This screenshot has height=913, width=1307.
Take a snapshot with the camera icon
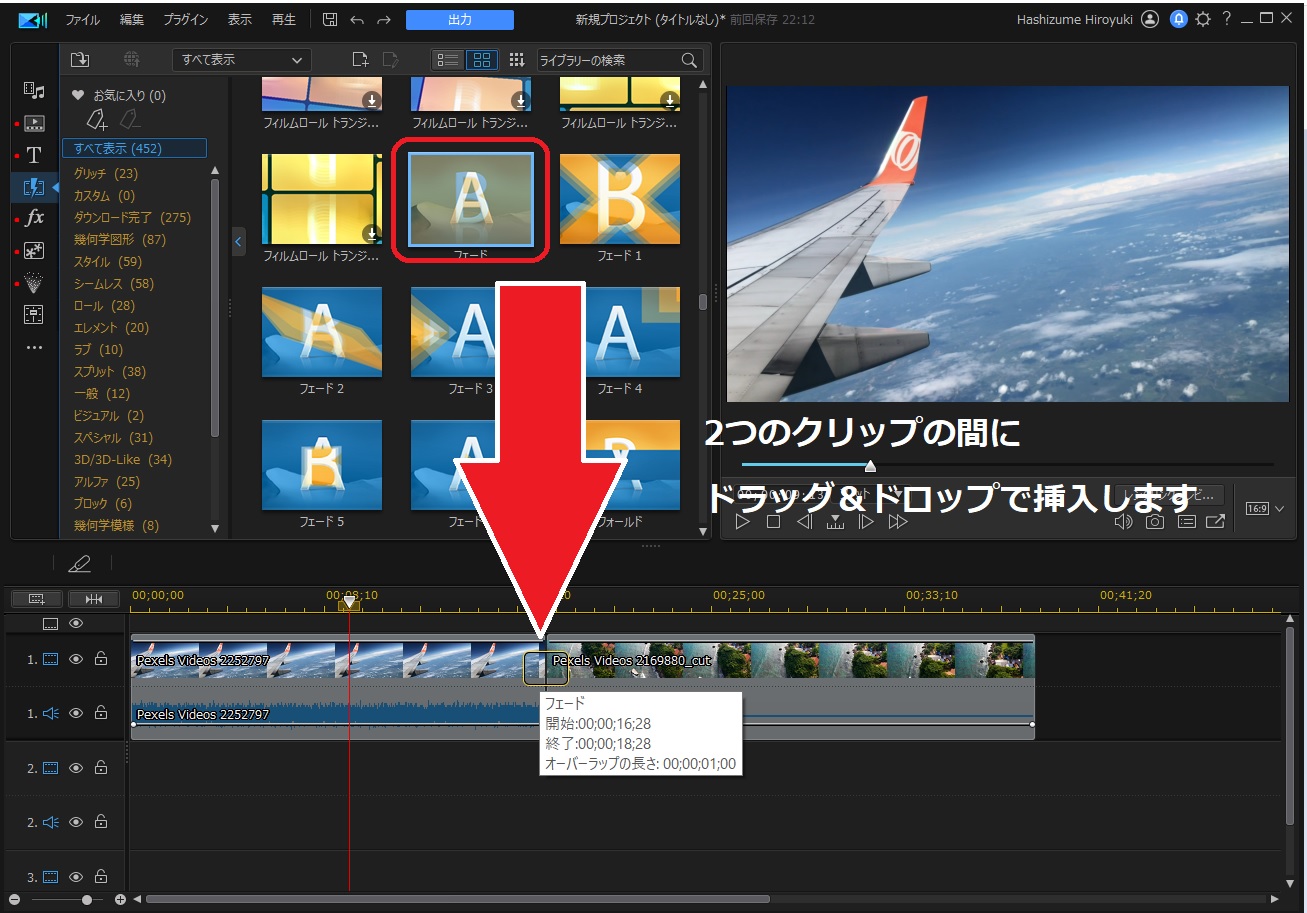coord(1155,521)
